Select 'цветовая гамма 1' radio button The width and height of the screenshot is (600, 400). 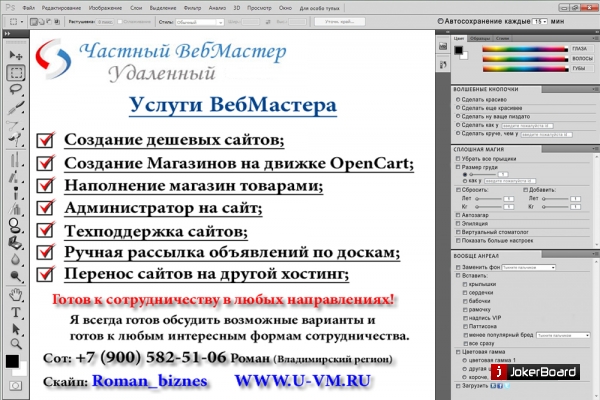(465, 360)
